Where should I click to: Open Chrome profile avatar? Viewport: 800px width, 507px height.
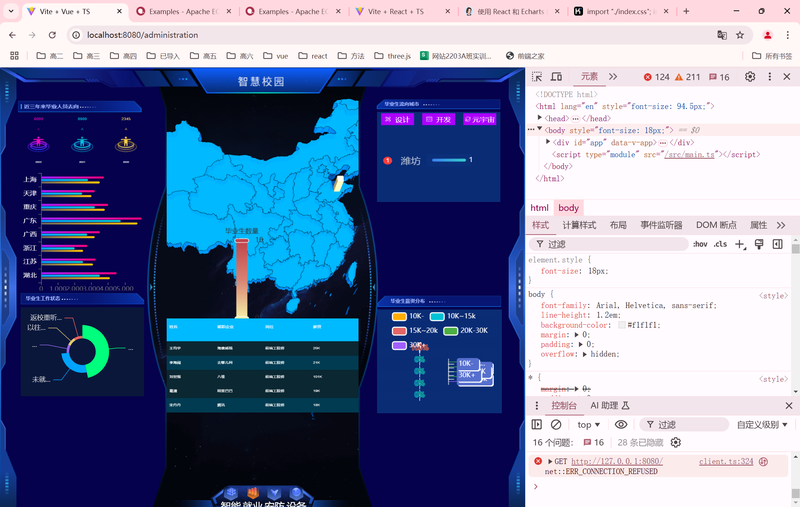pyautogui.click(x=767, y=35)
